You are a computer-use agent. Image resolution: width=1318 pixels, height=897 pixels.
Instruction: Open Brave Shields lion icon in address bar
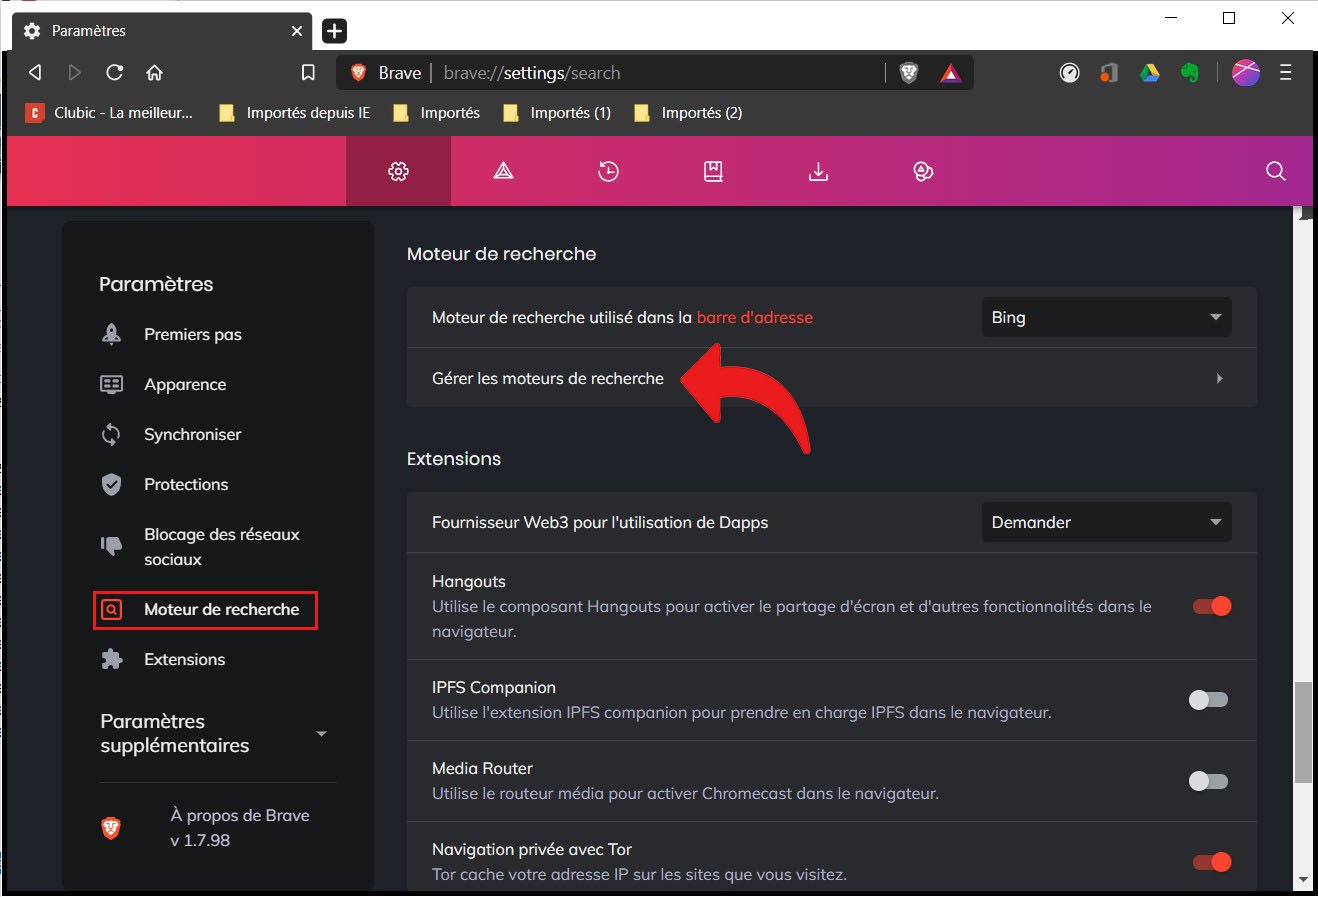pyautogui.click(x=909, y=72)
